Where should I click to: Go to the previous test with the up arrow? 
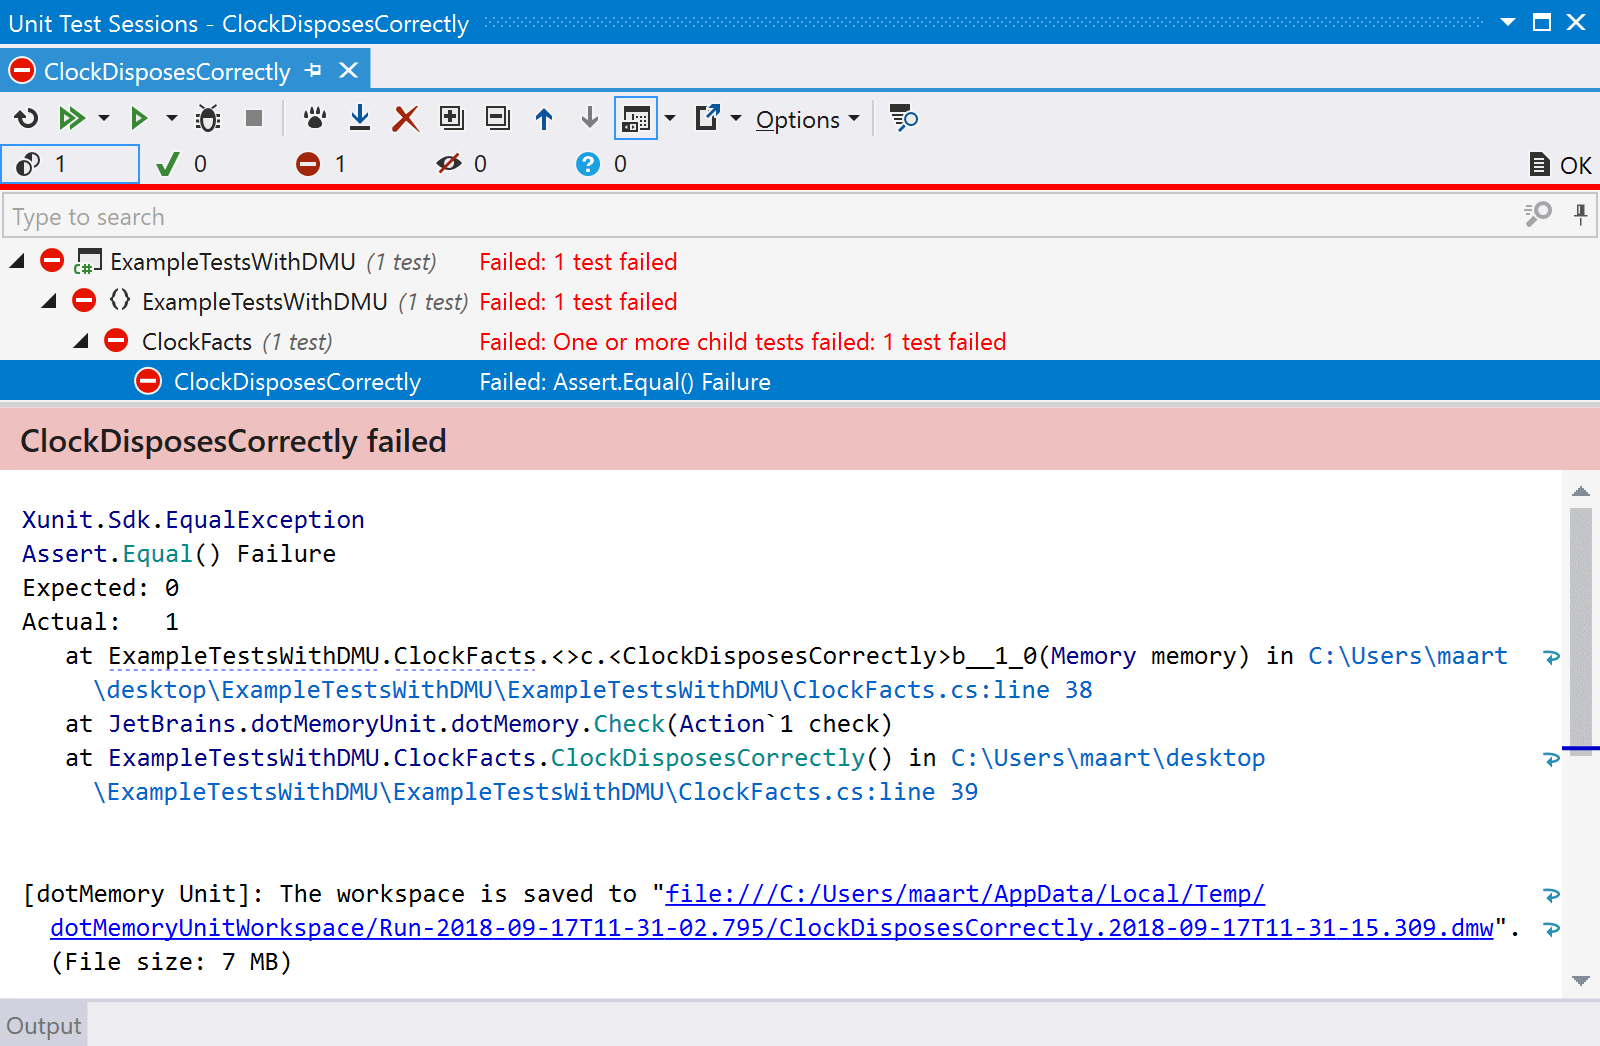coord(544,119)
